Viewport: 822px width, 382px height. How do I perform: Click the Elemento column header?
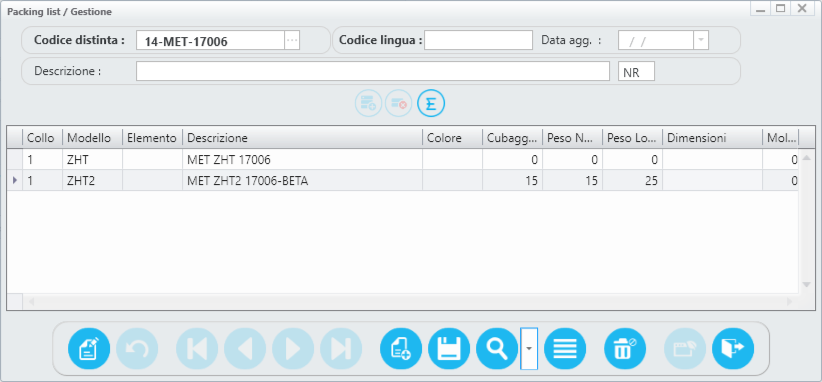tap(153, 138)
